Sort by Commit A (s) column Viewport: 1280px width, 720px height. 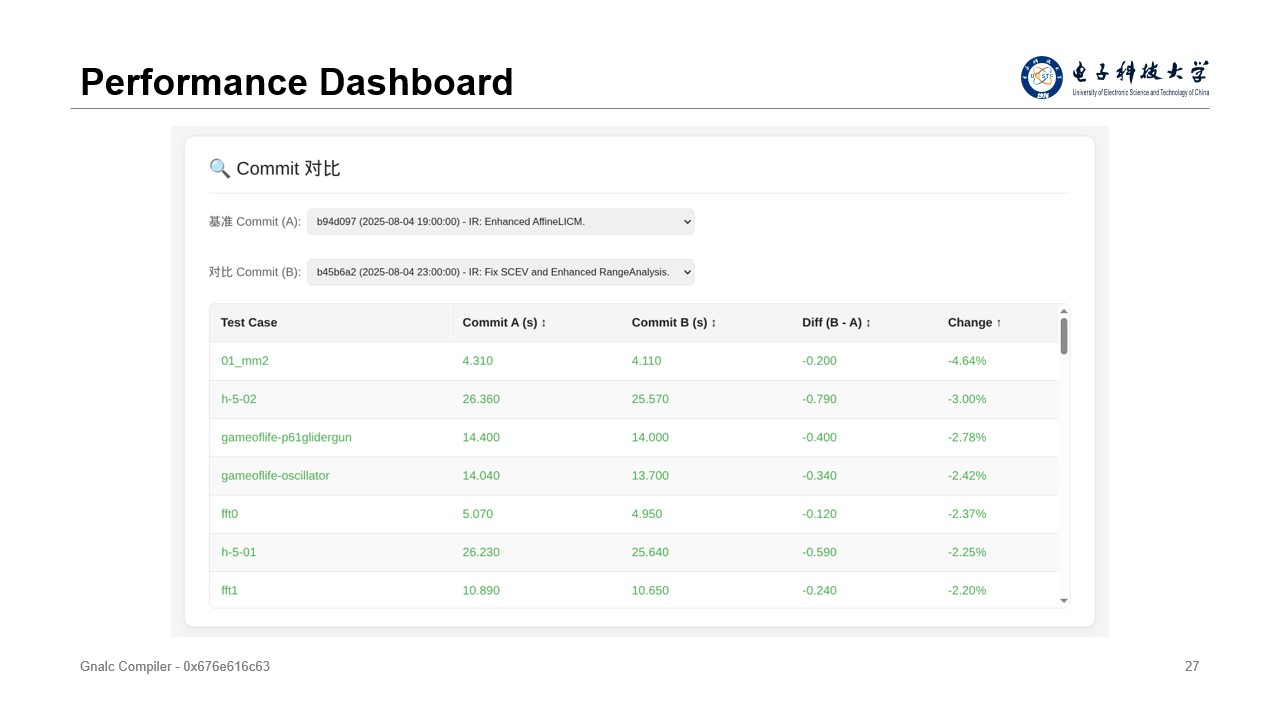pyautogui.click(x=504, y=323)
